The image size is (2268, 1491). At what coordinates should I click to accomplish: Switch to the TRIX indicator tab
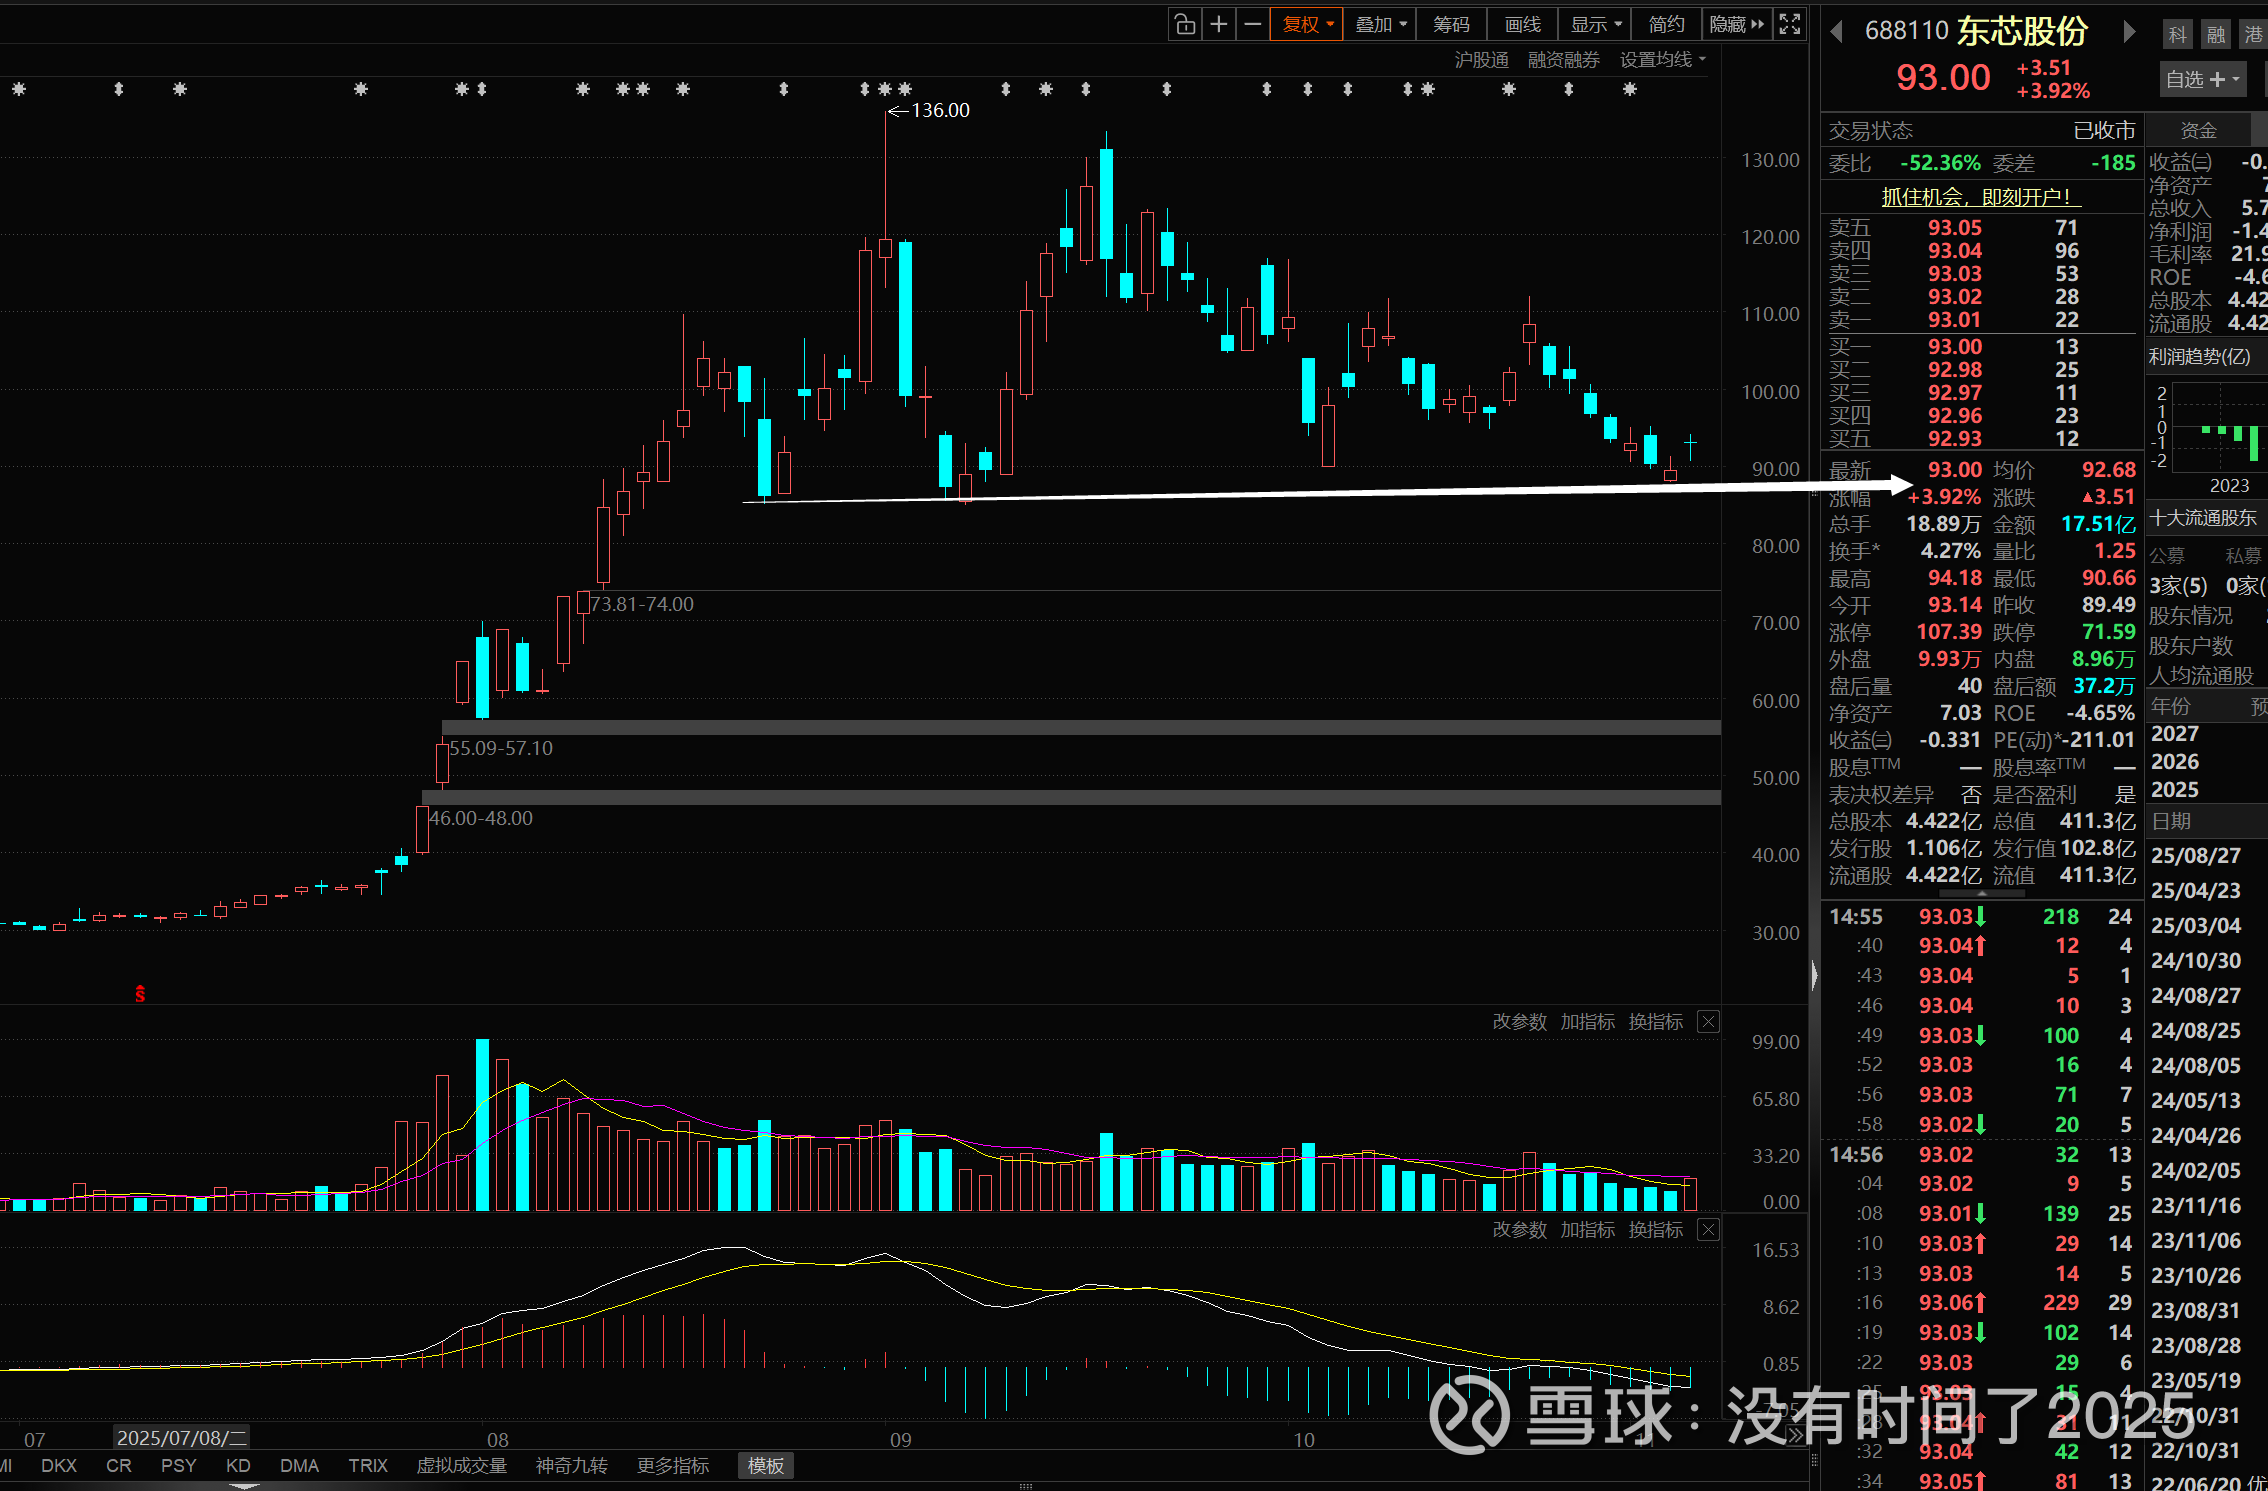[367, 1465]
